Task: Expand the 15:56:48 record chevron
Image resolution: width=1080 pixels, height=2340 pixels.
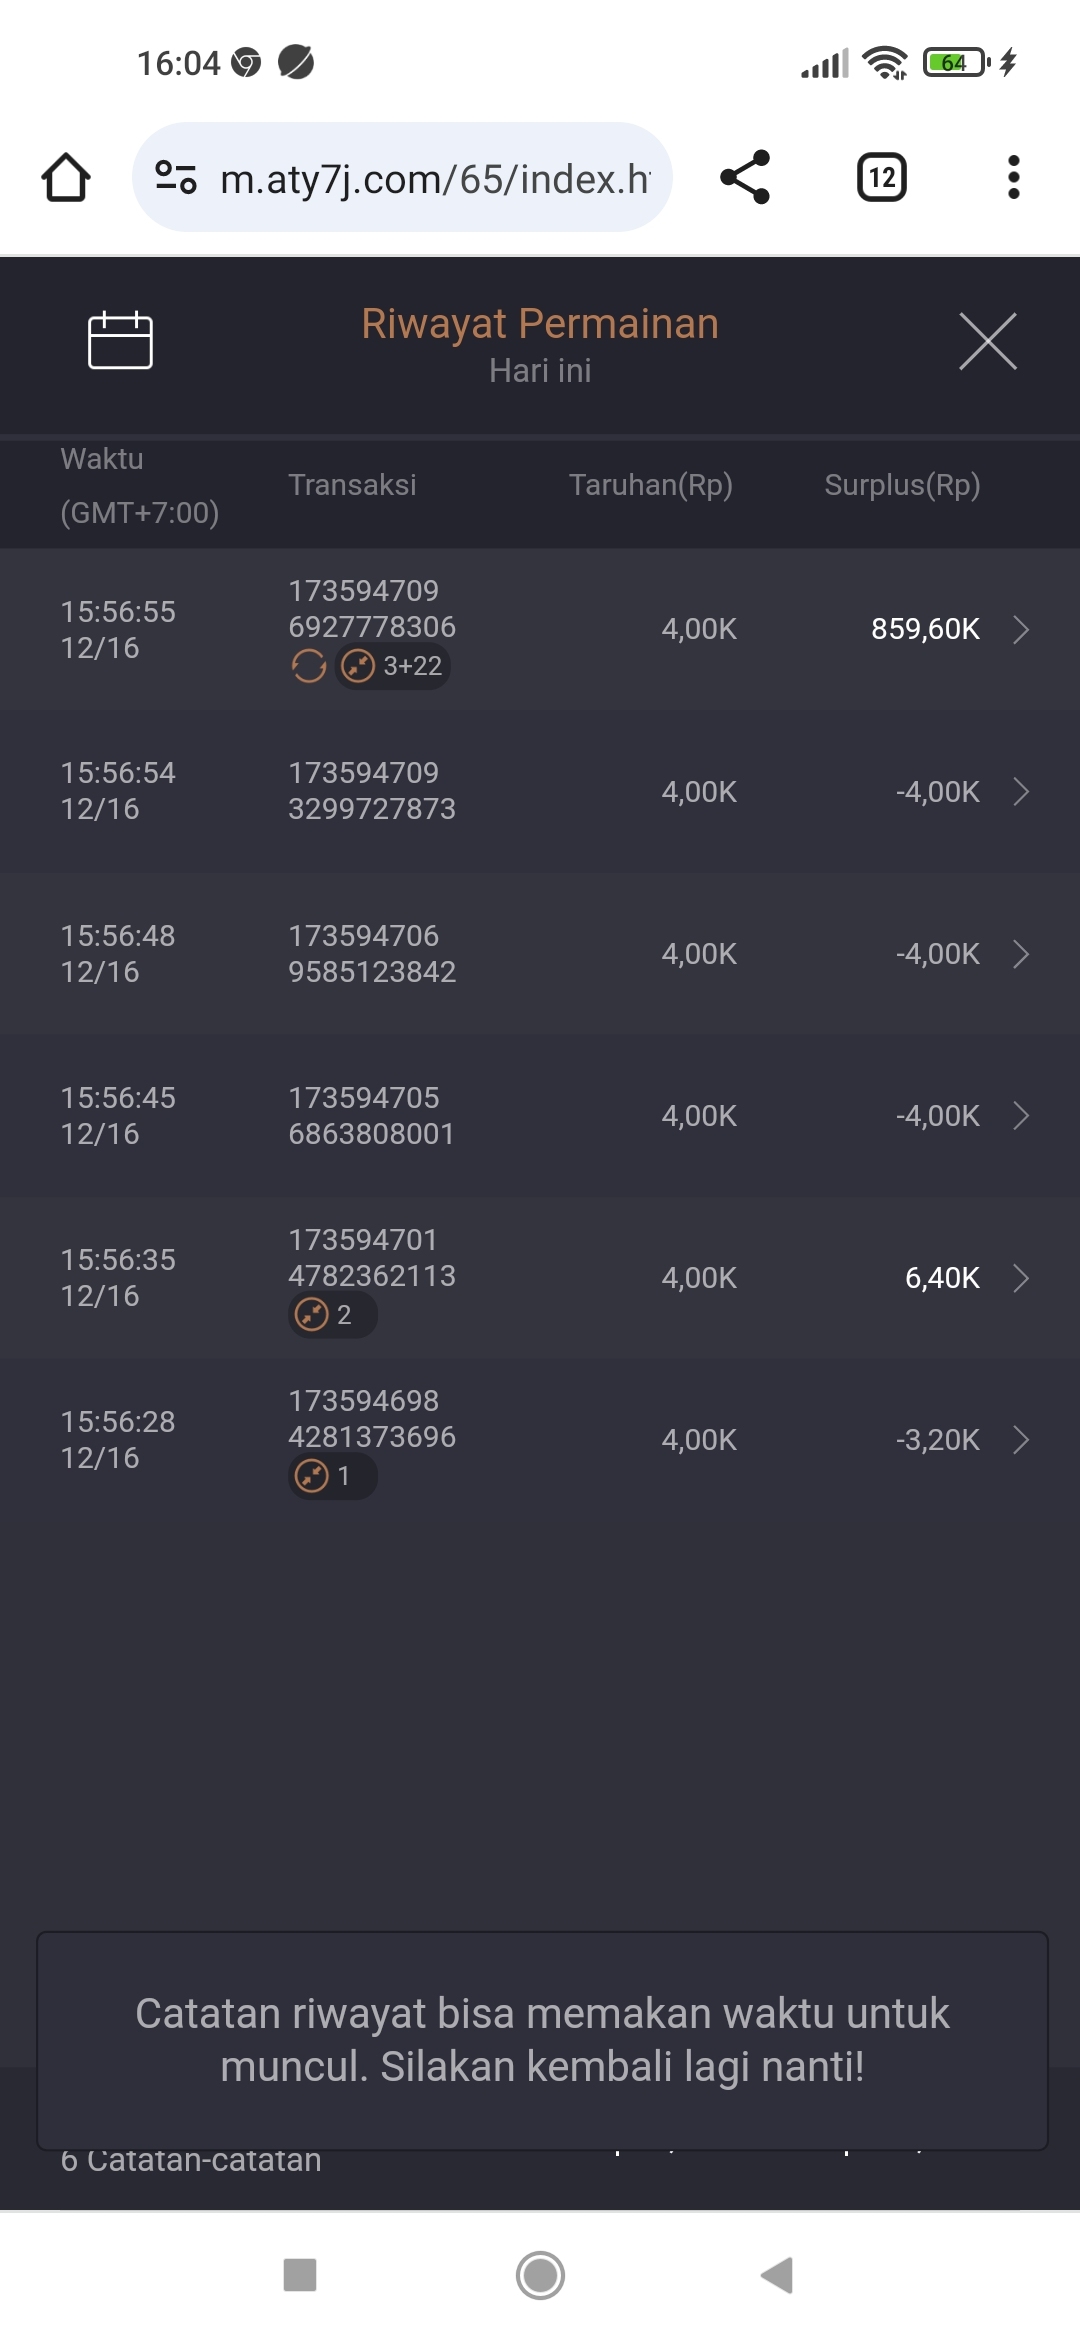Action: (x=1020, y=954)
